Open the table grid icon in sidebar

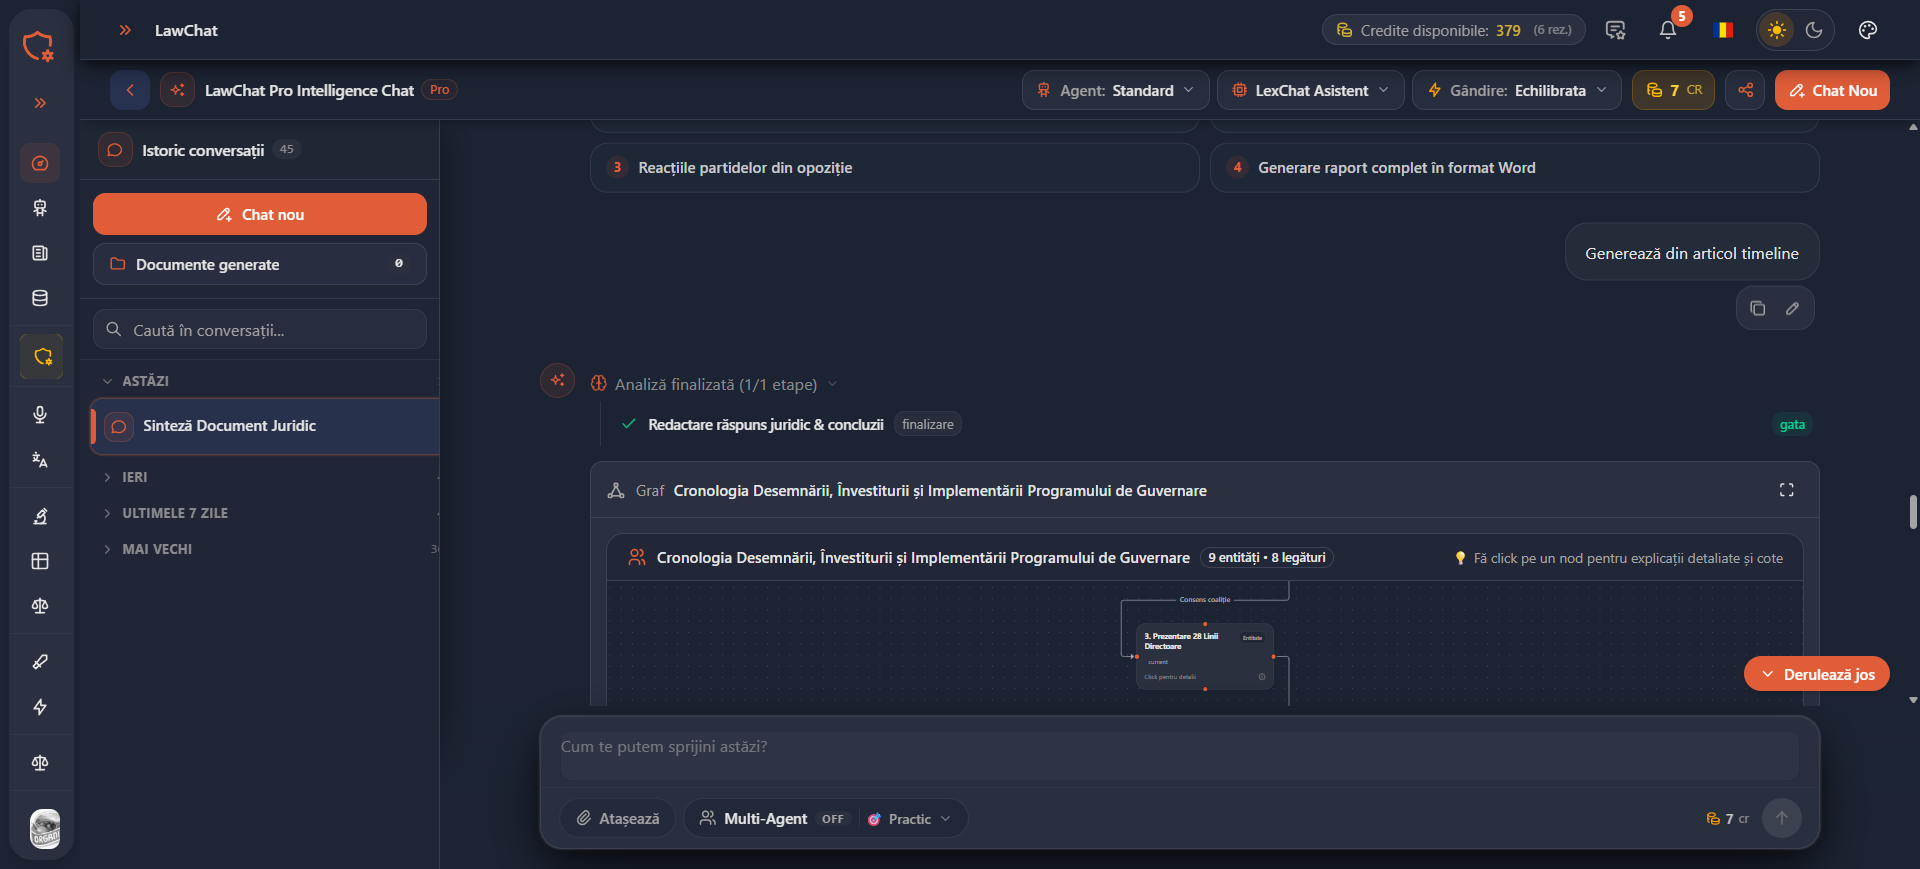point(40,561)
